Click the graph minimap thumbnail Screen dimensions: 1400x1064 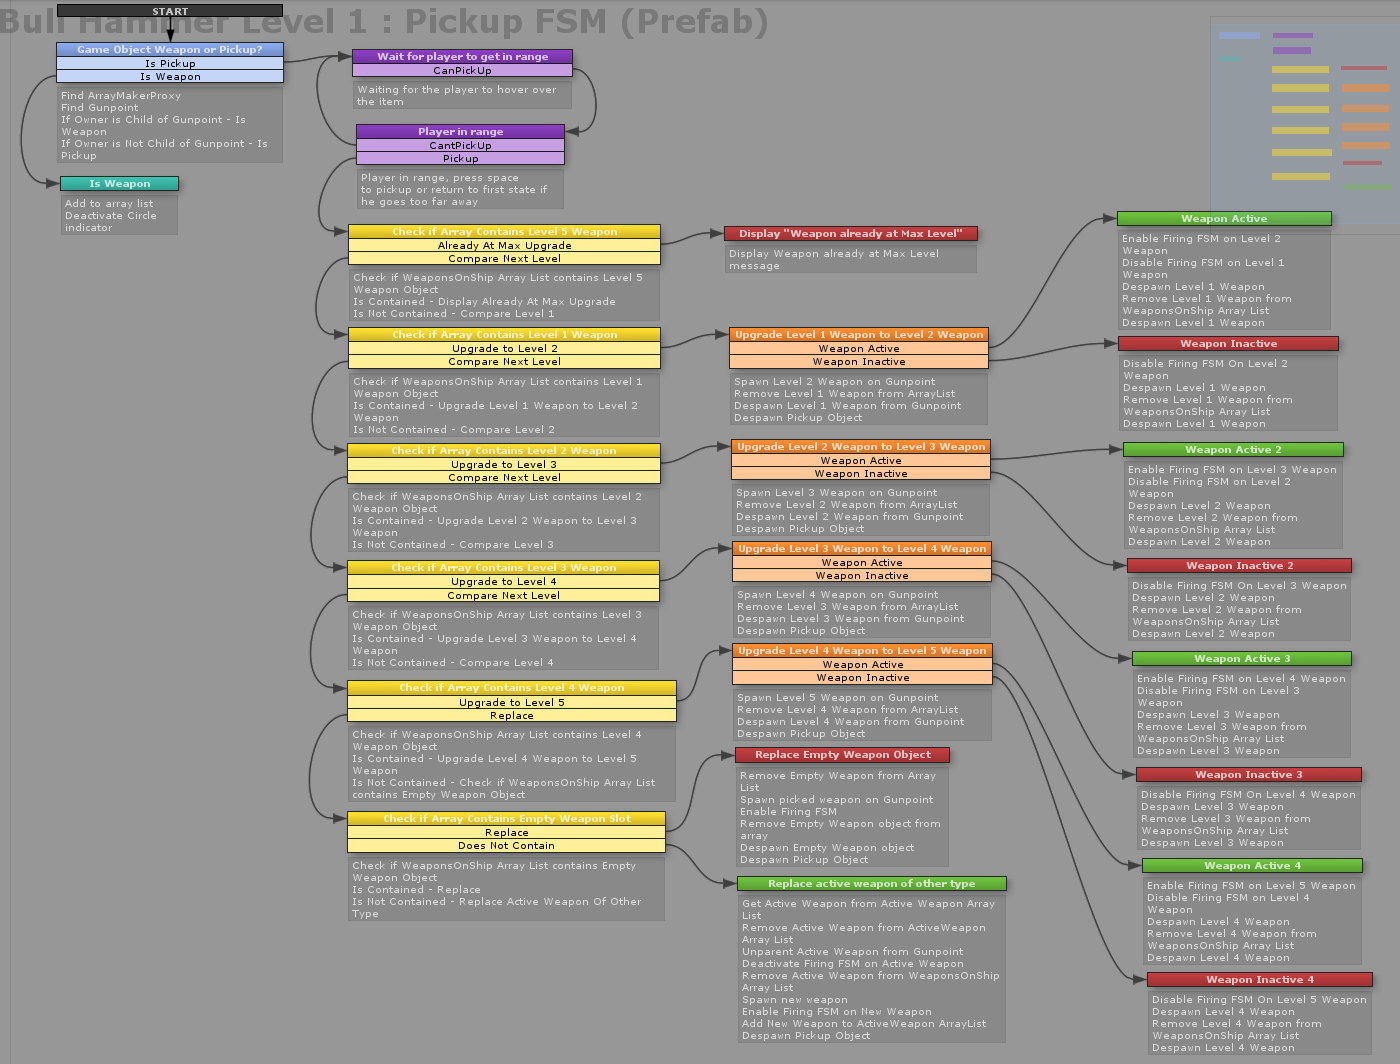tap(1303, 110)
